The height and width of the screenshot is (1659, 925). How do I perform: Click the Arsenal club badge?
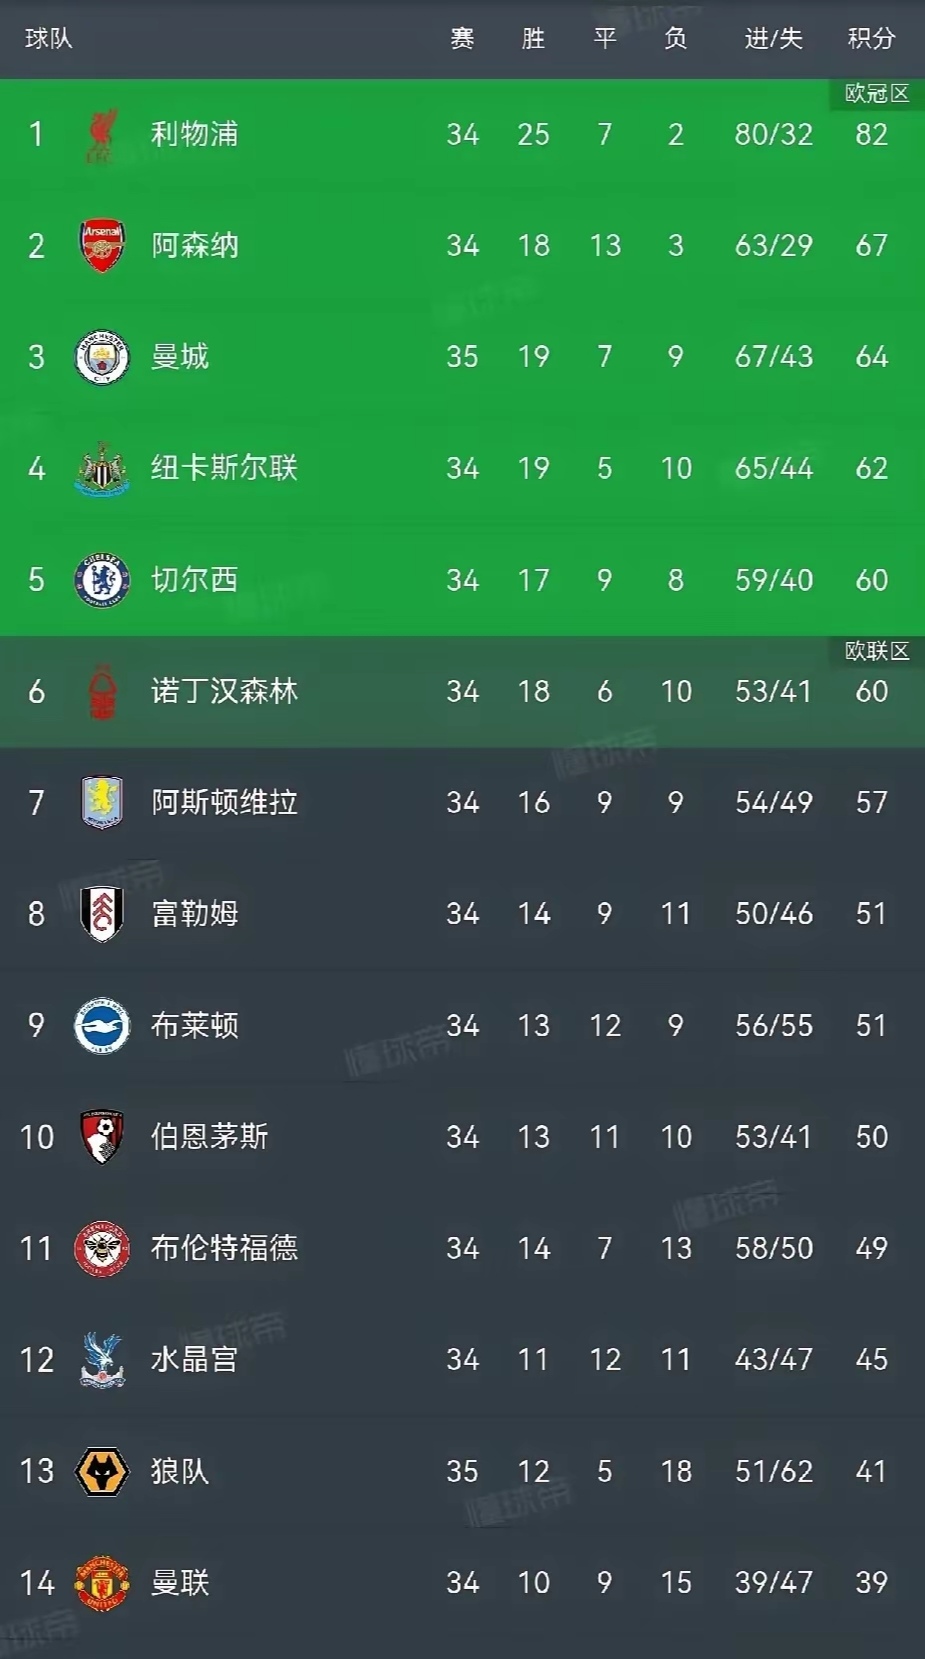pyautogui.click(x=101, y=246)
